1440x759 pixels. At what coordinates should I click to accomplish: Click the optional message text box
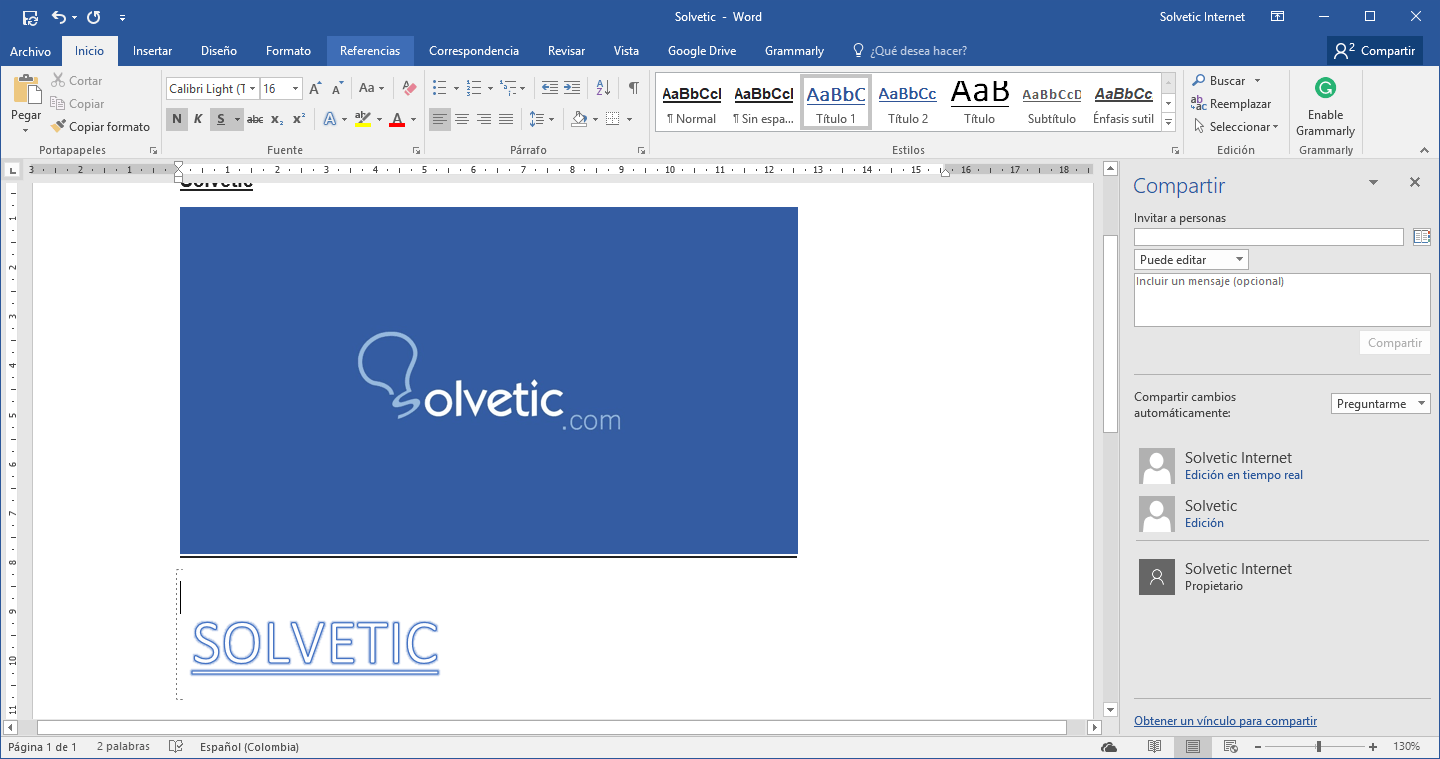pyautogui.click(x=1282, y=300)
